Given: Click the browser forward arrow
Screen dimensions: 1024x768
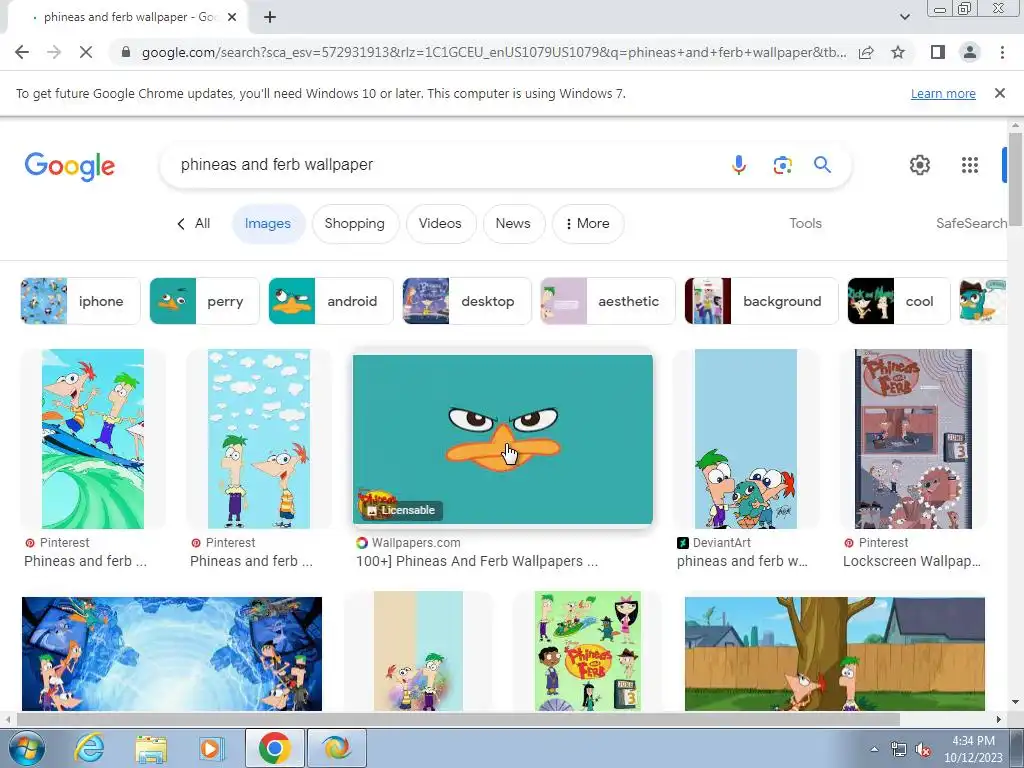Looking at the screenshot, I should point(54,52).
